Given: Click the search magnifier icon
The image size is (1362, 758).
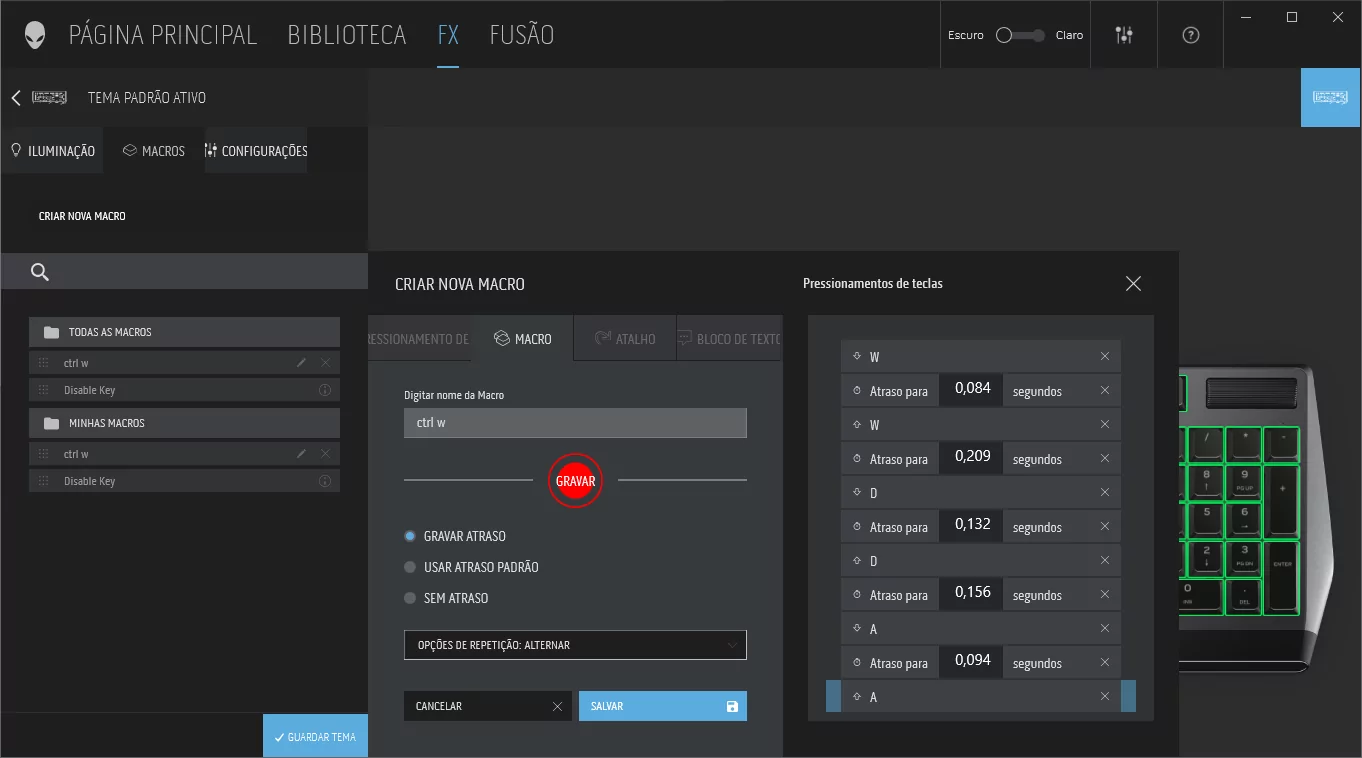Looking at the screenshot, I should [40, 272].
